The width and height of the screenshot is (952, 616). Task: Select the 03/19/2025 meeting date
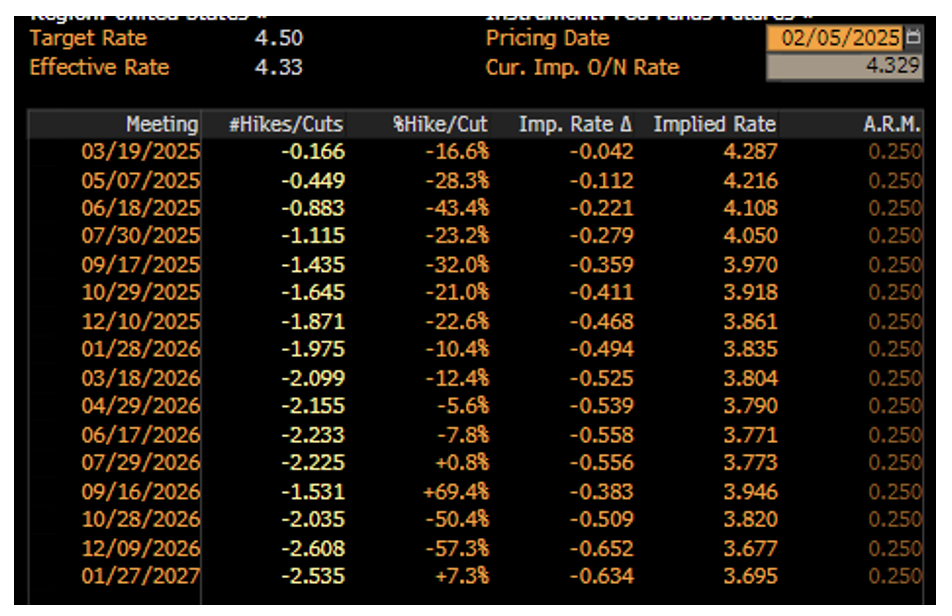coord(140,152)
